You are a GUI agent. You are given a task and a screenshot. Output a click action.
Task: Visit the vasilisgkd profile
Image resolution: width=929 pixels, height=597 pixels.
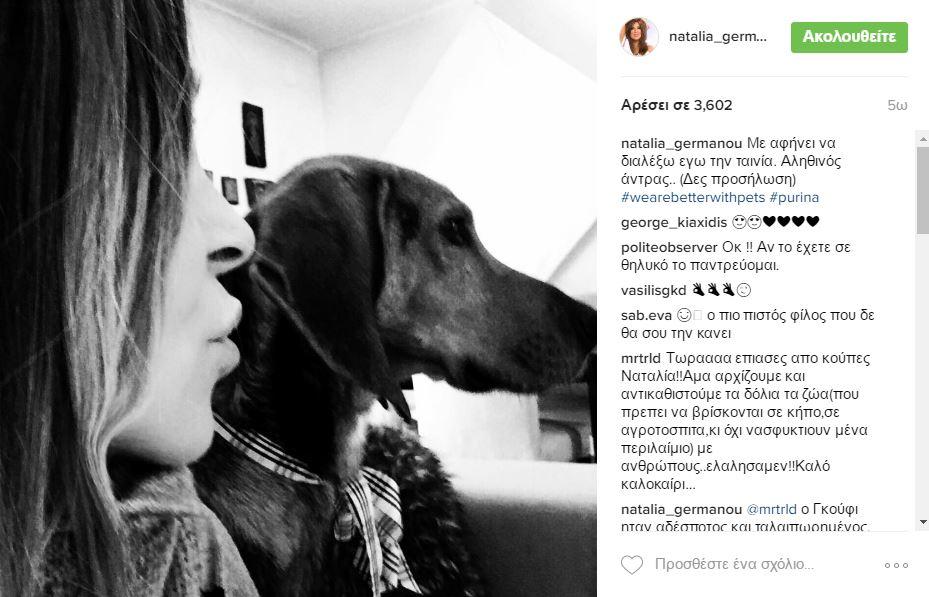(x=653, y=290)
